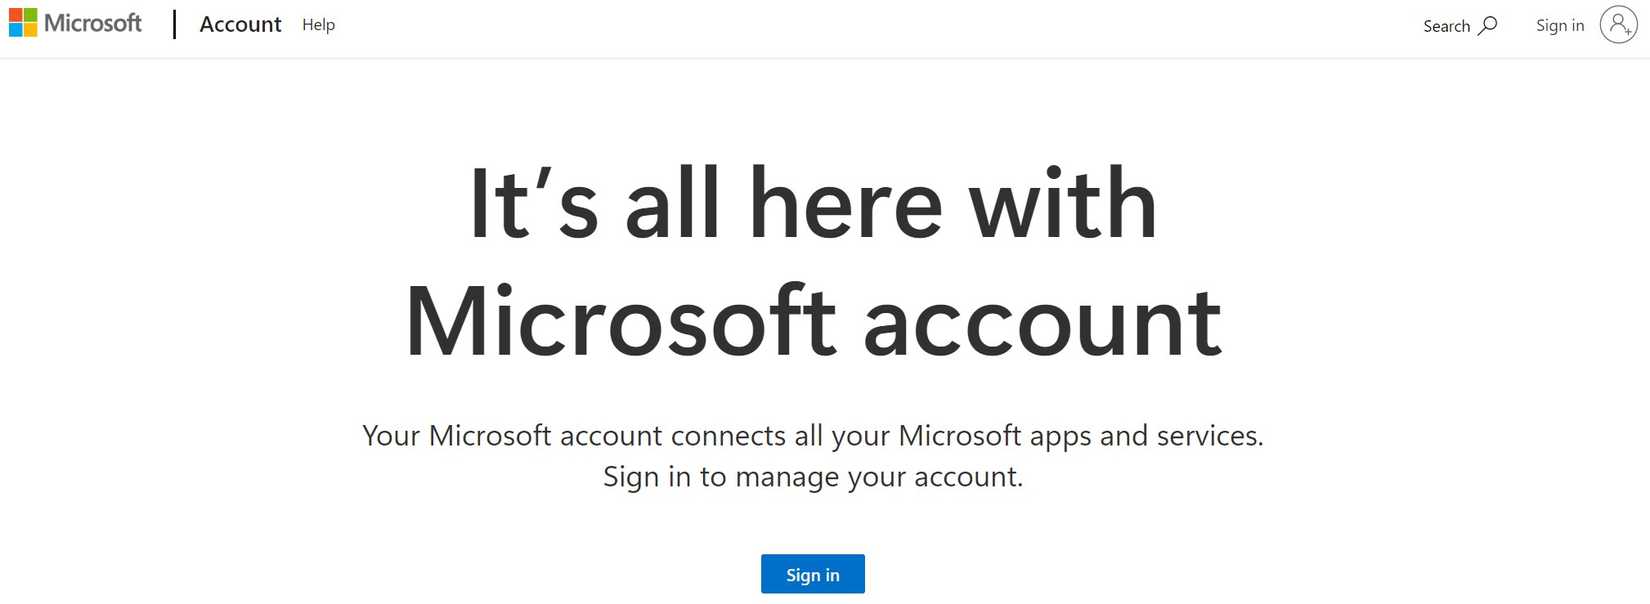Image resolution: width=1650 pixels, height=604 pixels.
Task: Click Help next to Account
Action: (x=318, y=24)
